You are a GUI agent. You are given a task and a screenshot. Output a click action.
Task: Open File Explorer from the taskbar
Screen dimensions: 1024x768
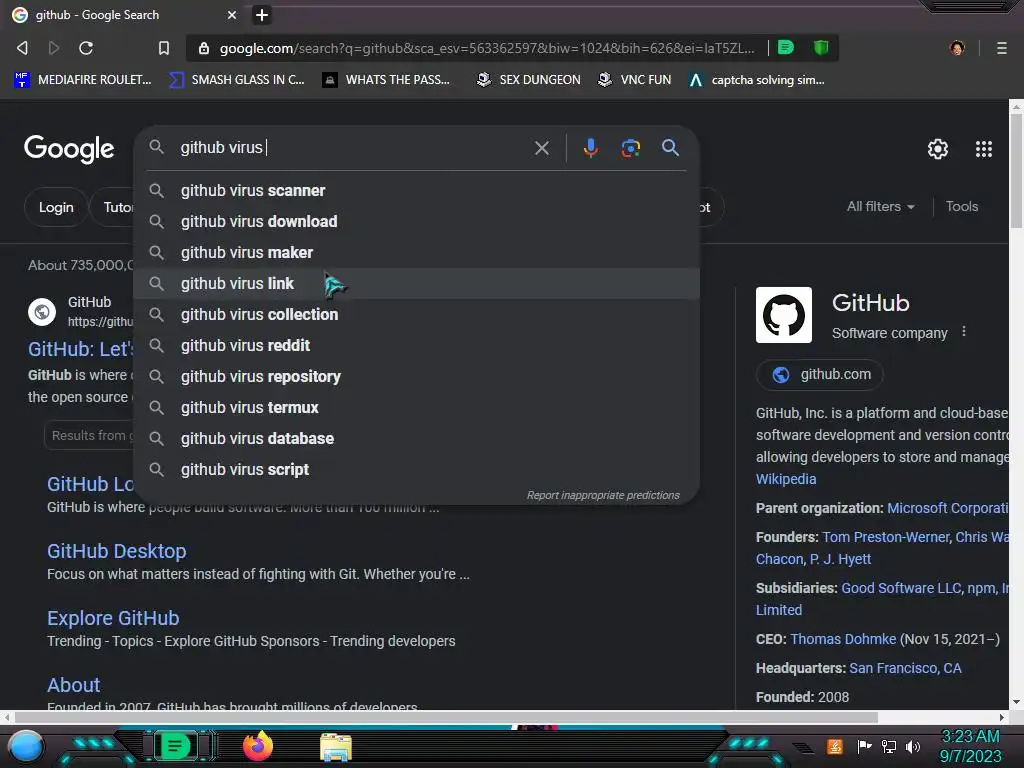point(336,747)
